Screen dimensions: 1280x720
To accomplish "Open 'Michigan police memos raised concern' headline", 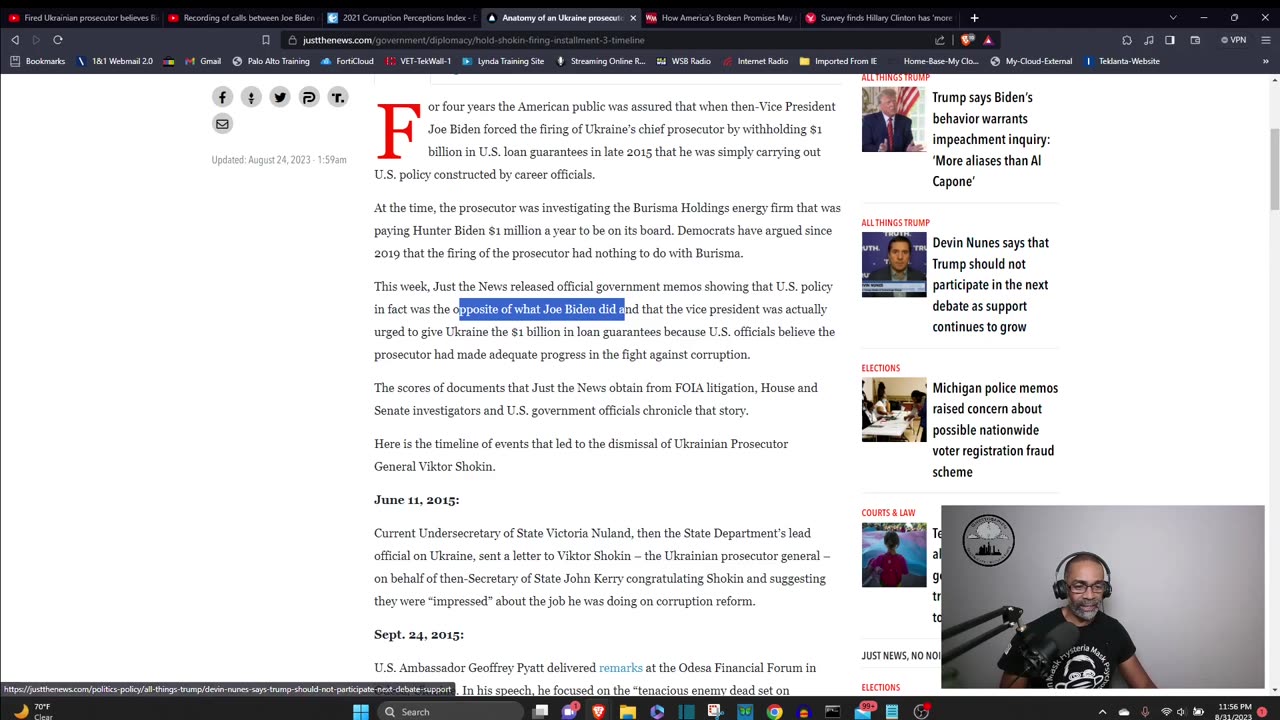I will [995, 430].
